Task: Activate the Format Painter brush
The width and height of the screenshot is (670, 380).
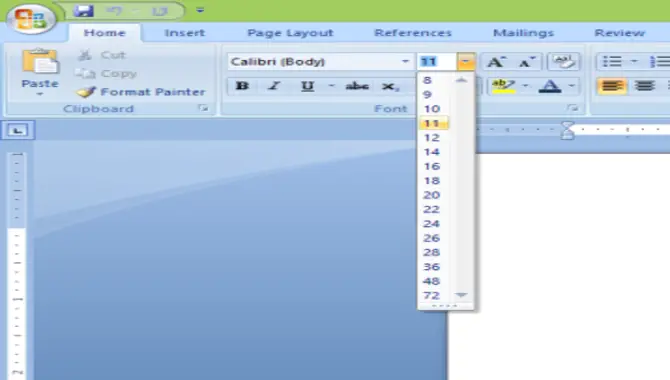Action: (141, 91)
